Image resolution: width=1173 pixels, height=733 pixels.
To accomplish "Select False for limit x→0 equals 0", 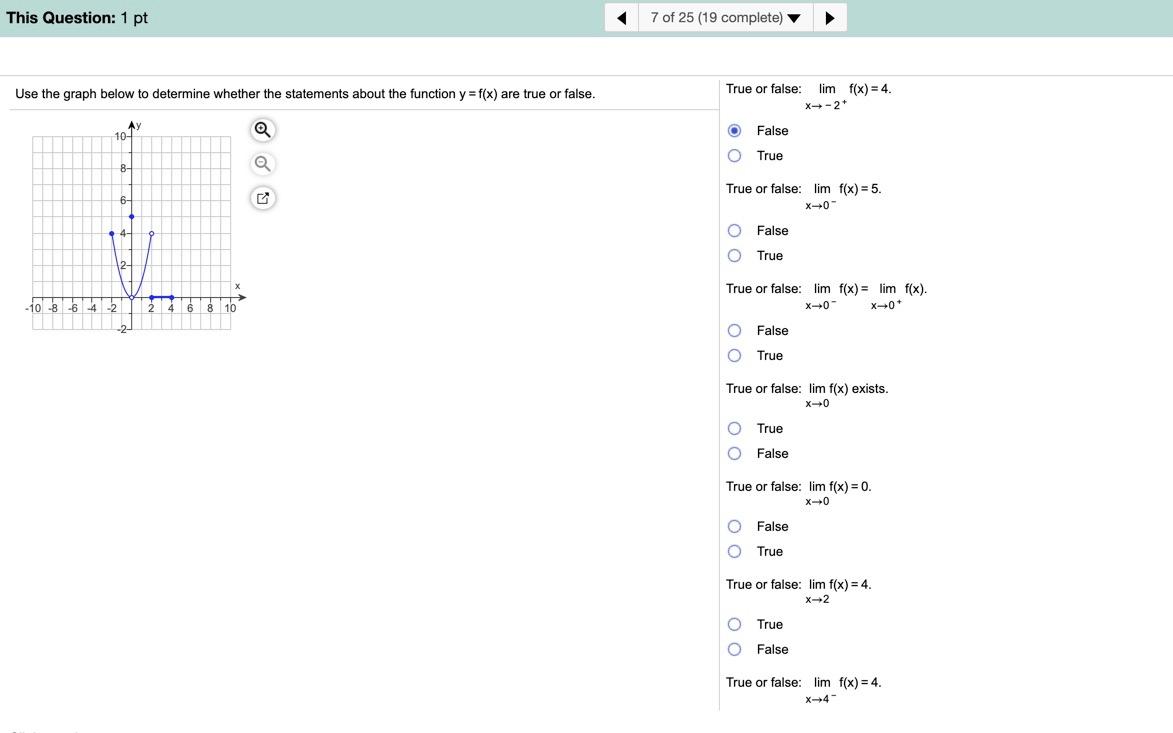I will (735, 527).
